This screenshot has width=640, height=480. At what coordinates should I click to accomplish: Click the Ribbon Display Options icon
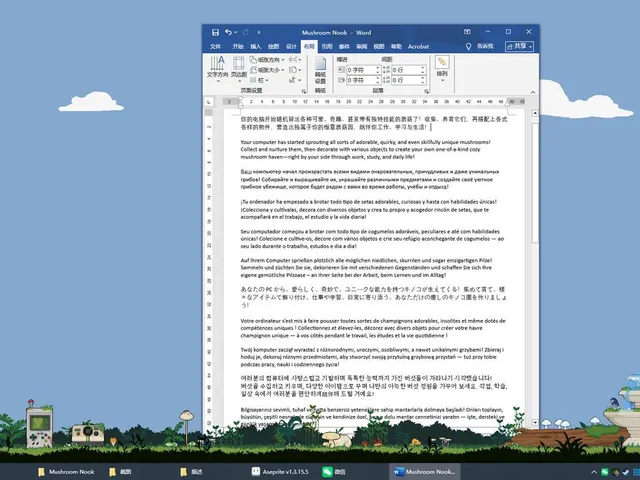(467, 32)
